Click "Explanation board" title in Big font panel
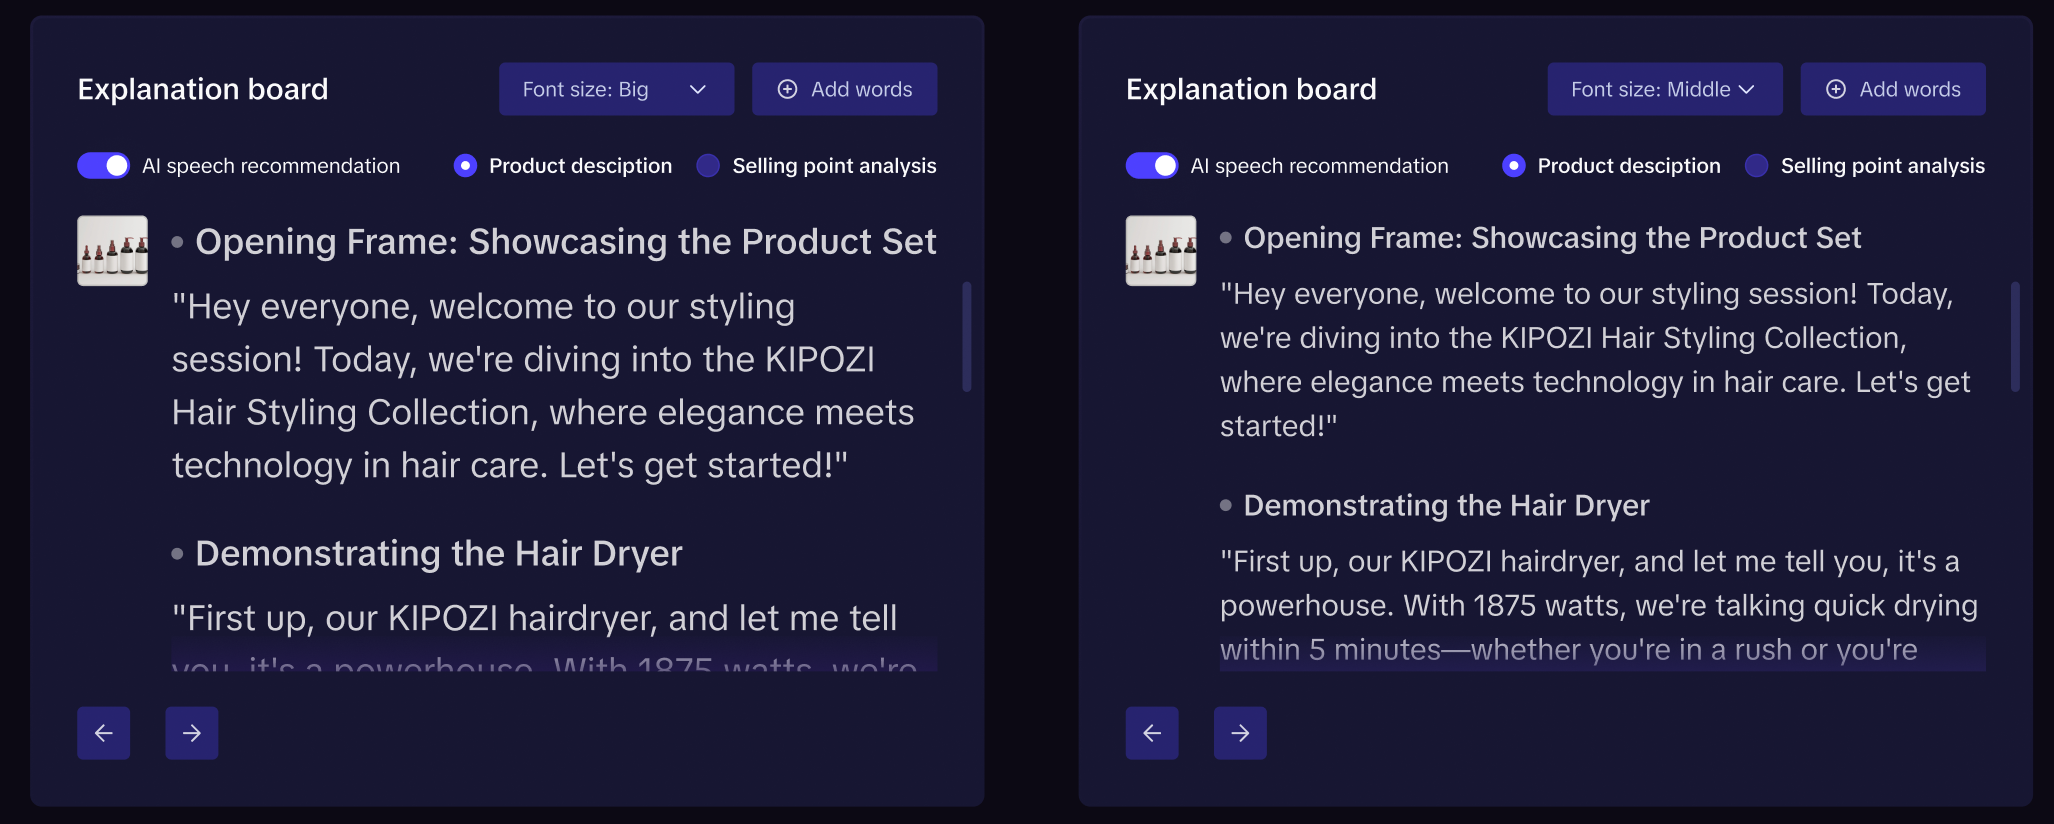The width and height of the screenshot is (2054, 824). pos(203,89)
